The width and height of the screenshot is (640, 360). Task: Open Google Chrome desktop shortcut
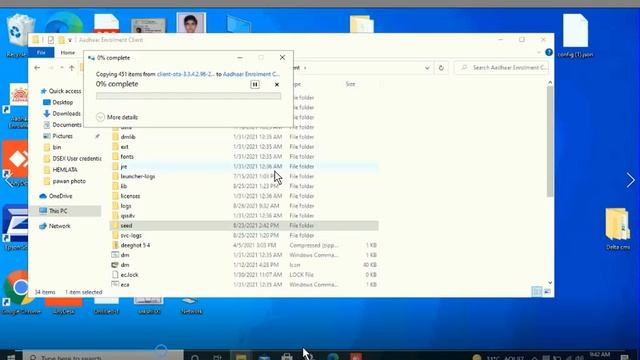(20, 292)
